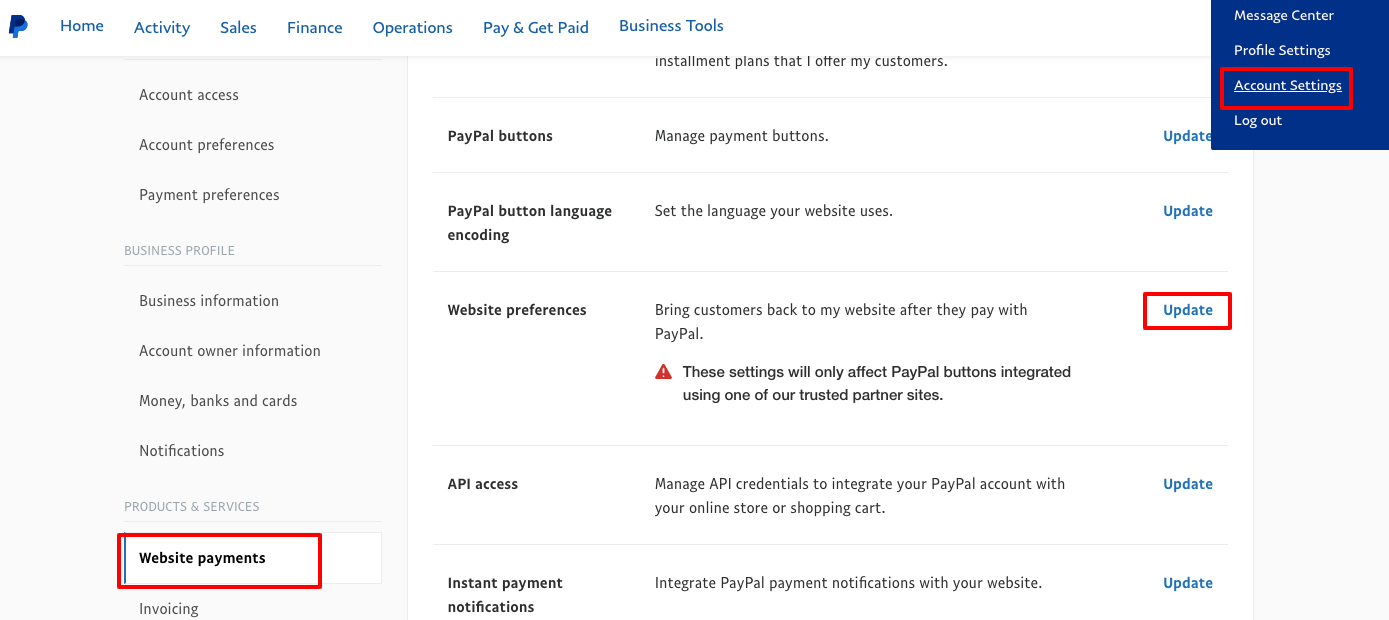The height and width of the screenshot is (620, 1389).
Task: Click the warning icon under Website preferences
Action: click(662, 370)
